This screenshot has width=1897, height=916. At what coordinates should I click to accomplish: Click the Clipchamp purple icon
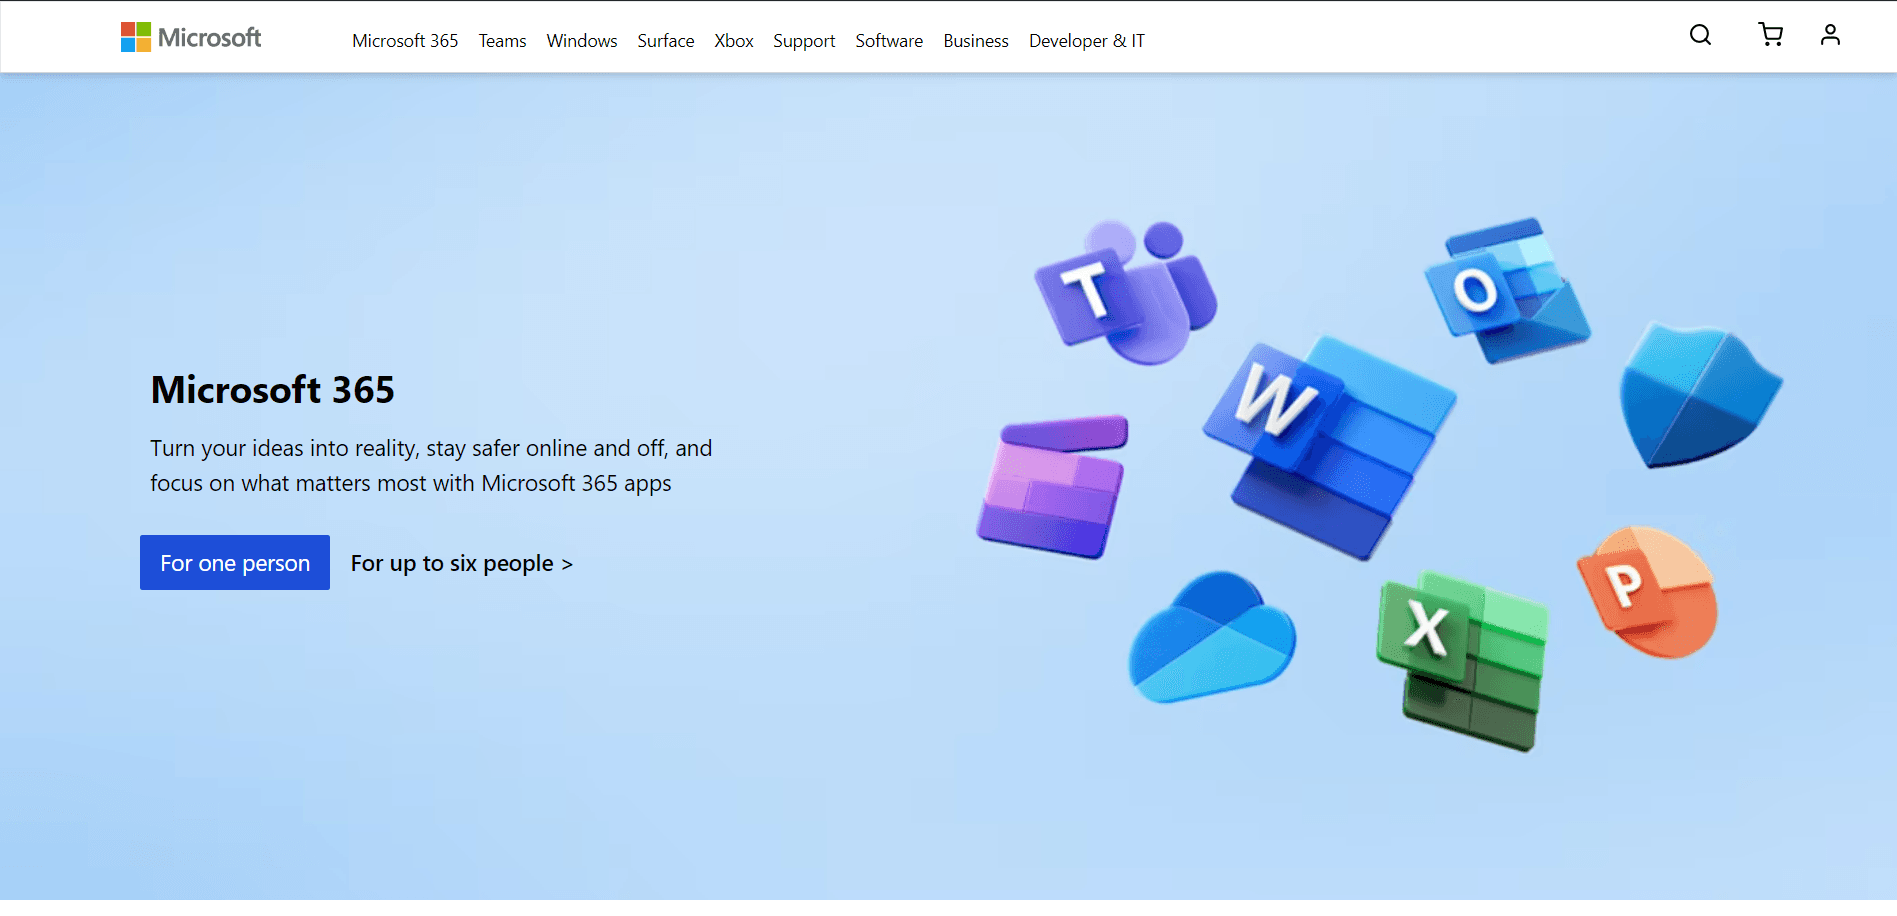[x=1053, y=487]
